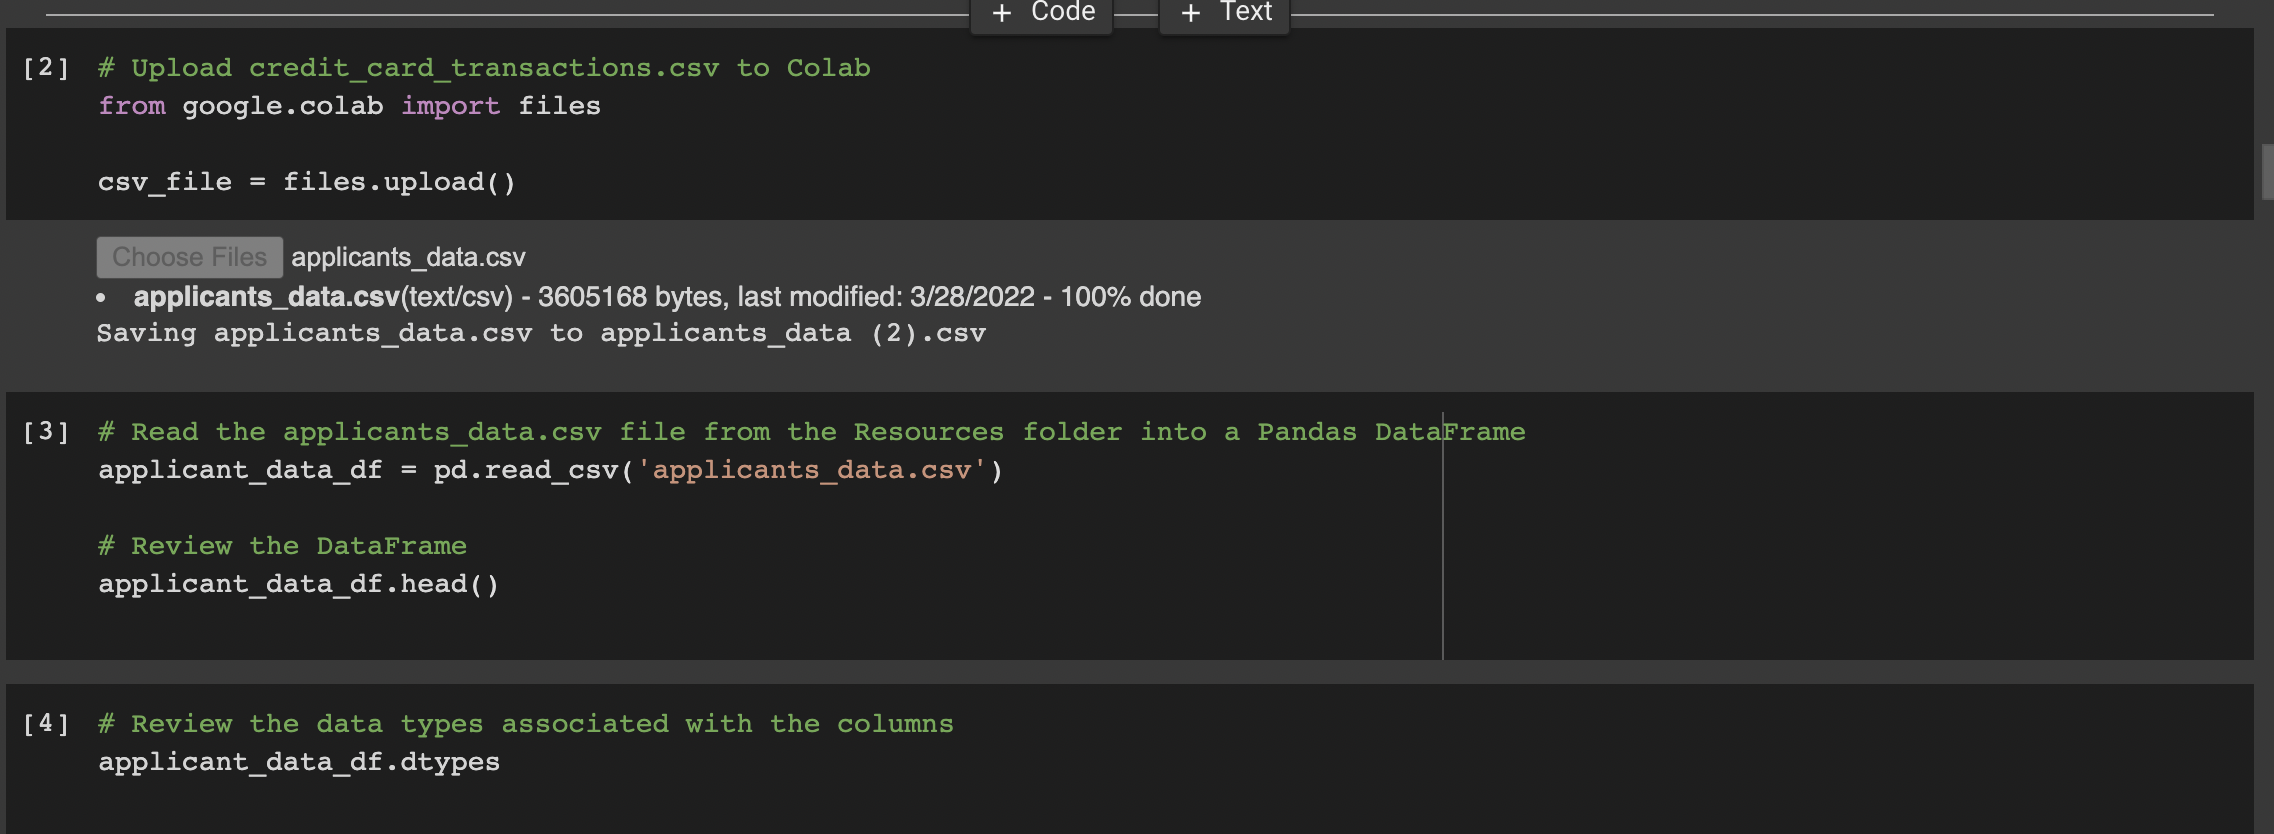Run the cell numbered [3]
The width and height of the screenshot is (2274, 834).
pyautogui.click(x=46, y=432)
